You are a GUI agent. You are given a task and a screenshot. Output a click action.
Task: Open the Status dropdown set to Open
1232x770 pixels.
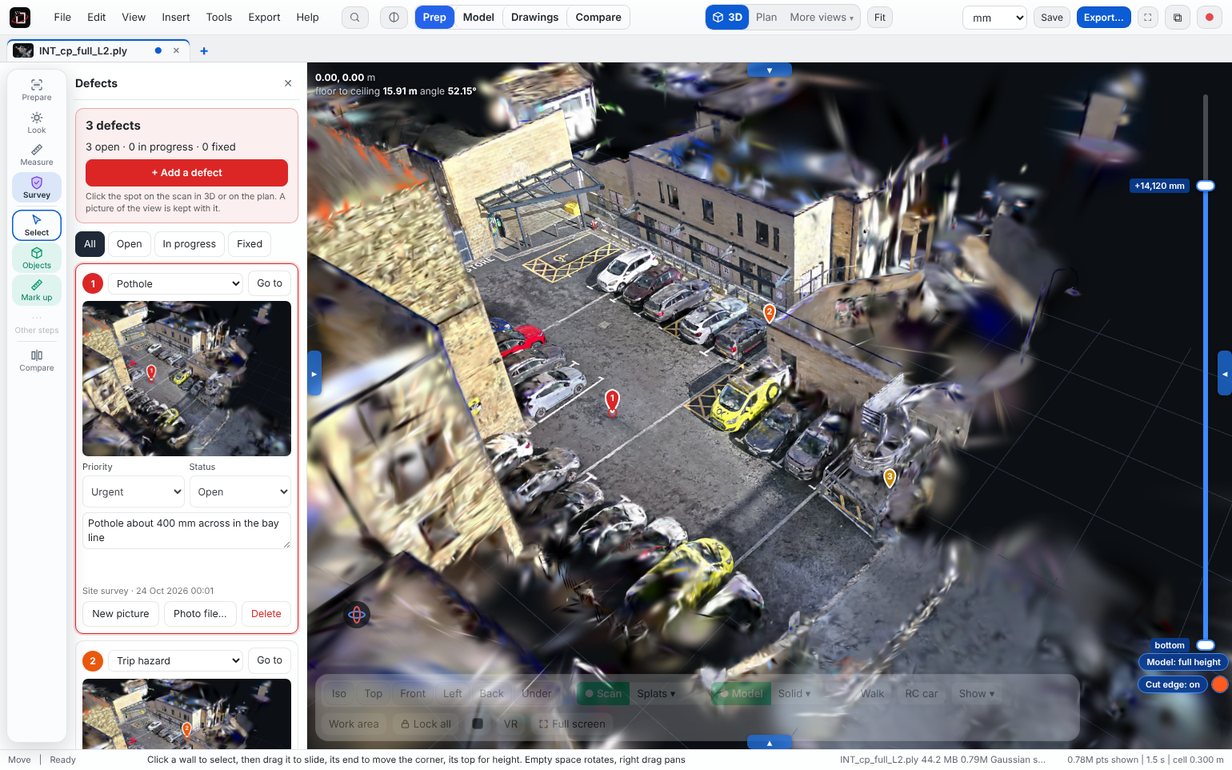(x=240, y=492)
